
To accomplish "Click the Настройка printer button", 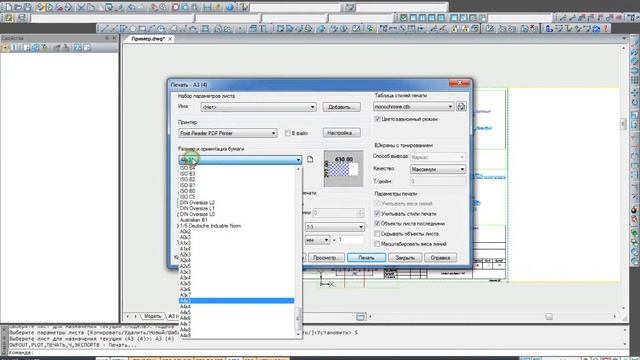I will (341, 133).
